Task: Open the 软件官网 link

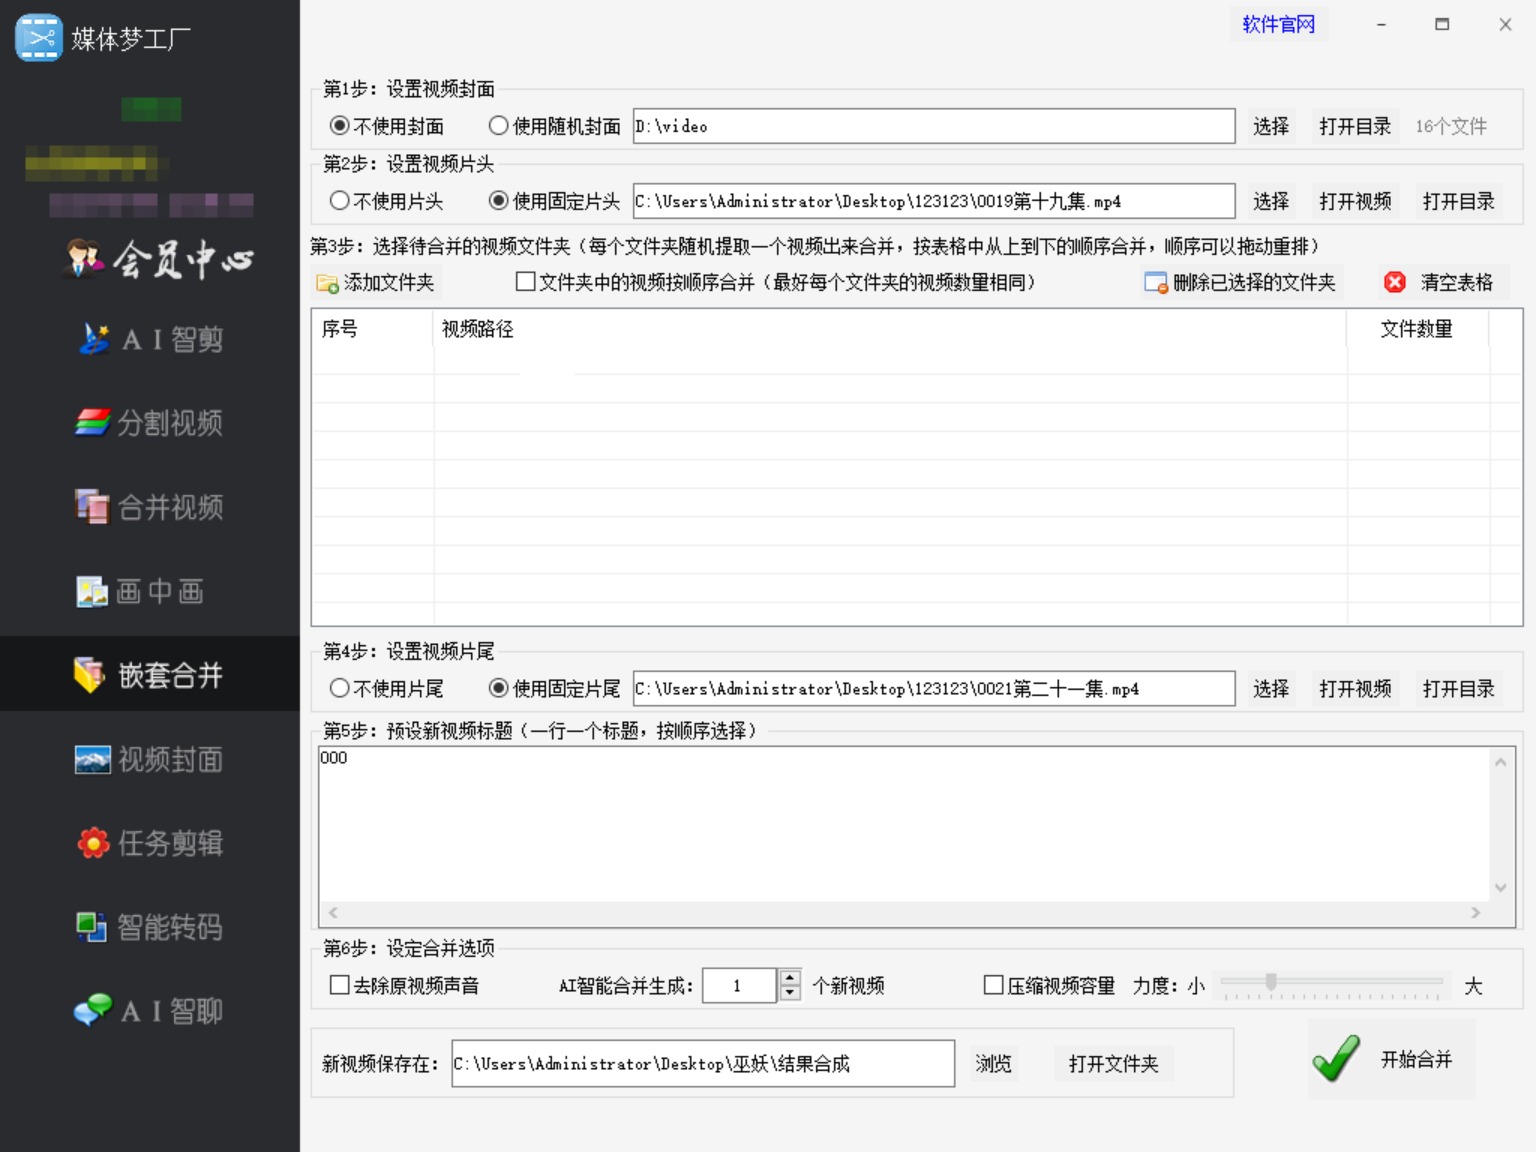Action: pyautogui.click(x=1278, y=24)
